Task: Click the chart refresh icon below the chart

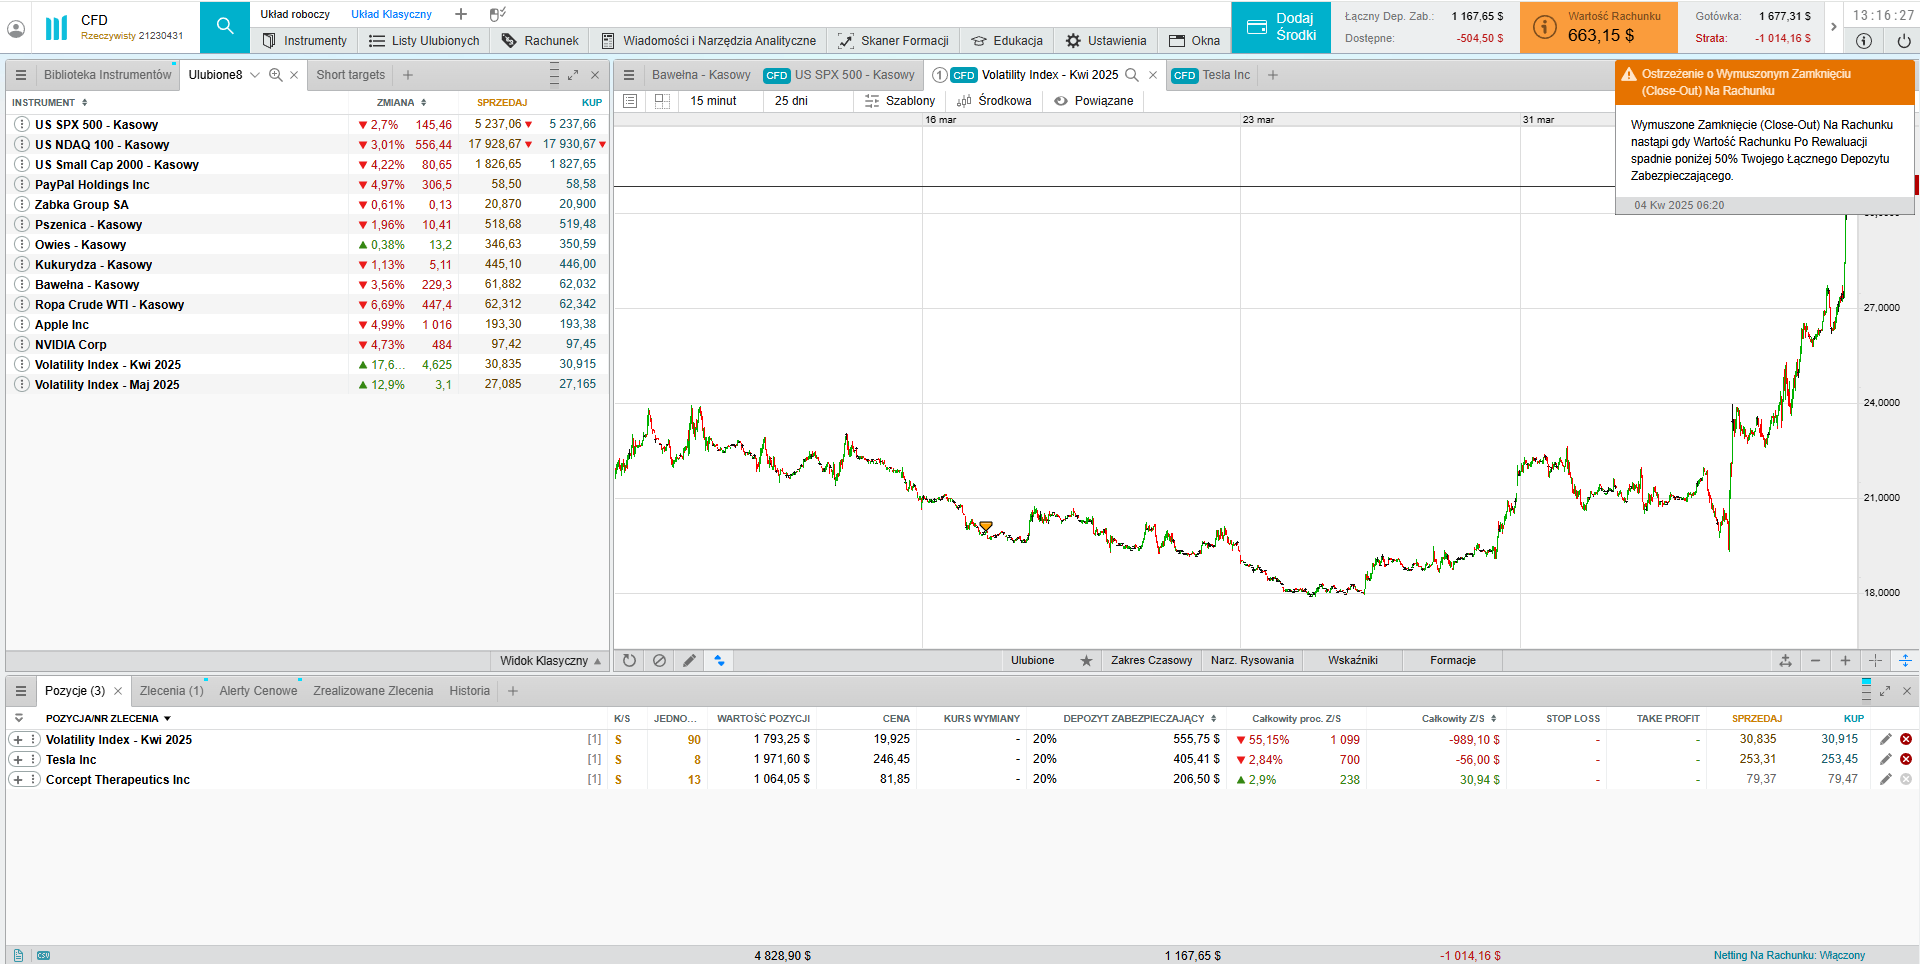Action: click(629, 660)
